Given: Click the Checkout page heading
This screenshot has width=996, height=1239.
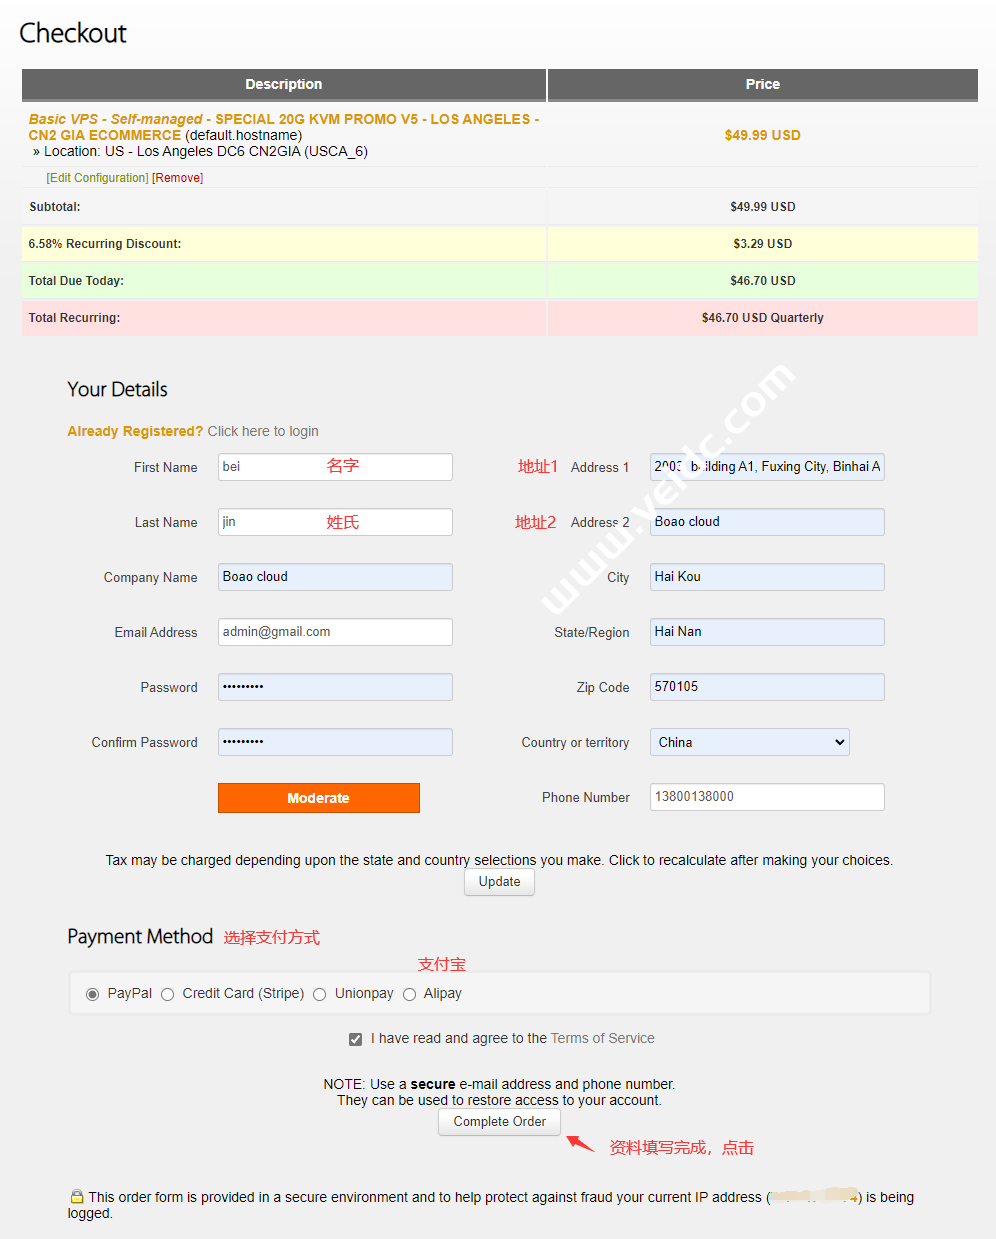Looking at the screenshot, I should coord(73,33).
